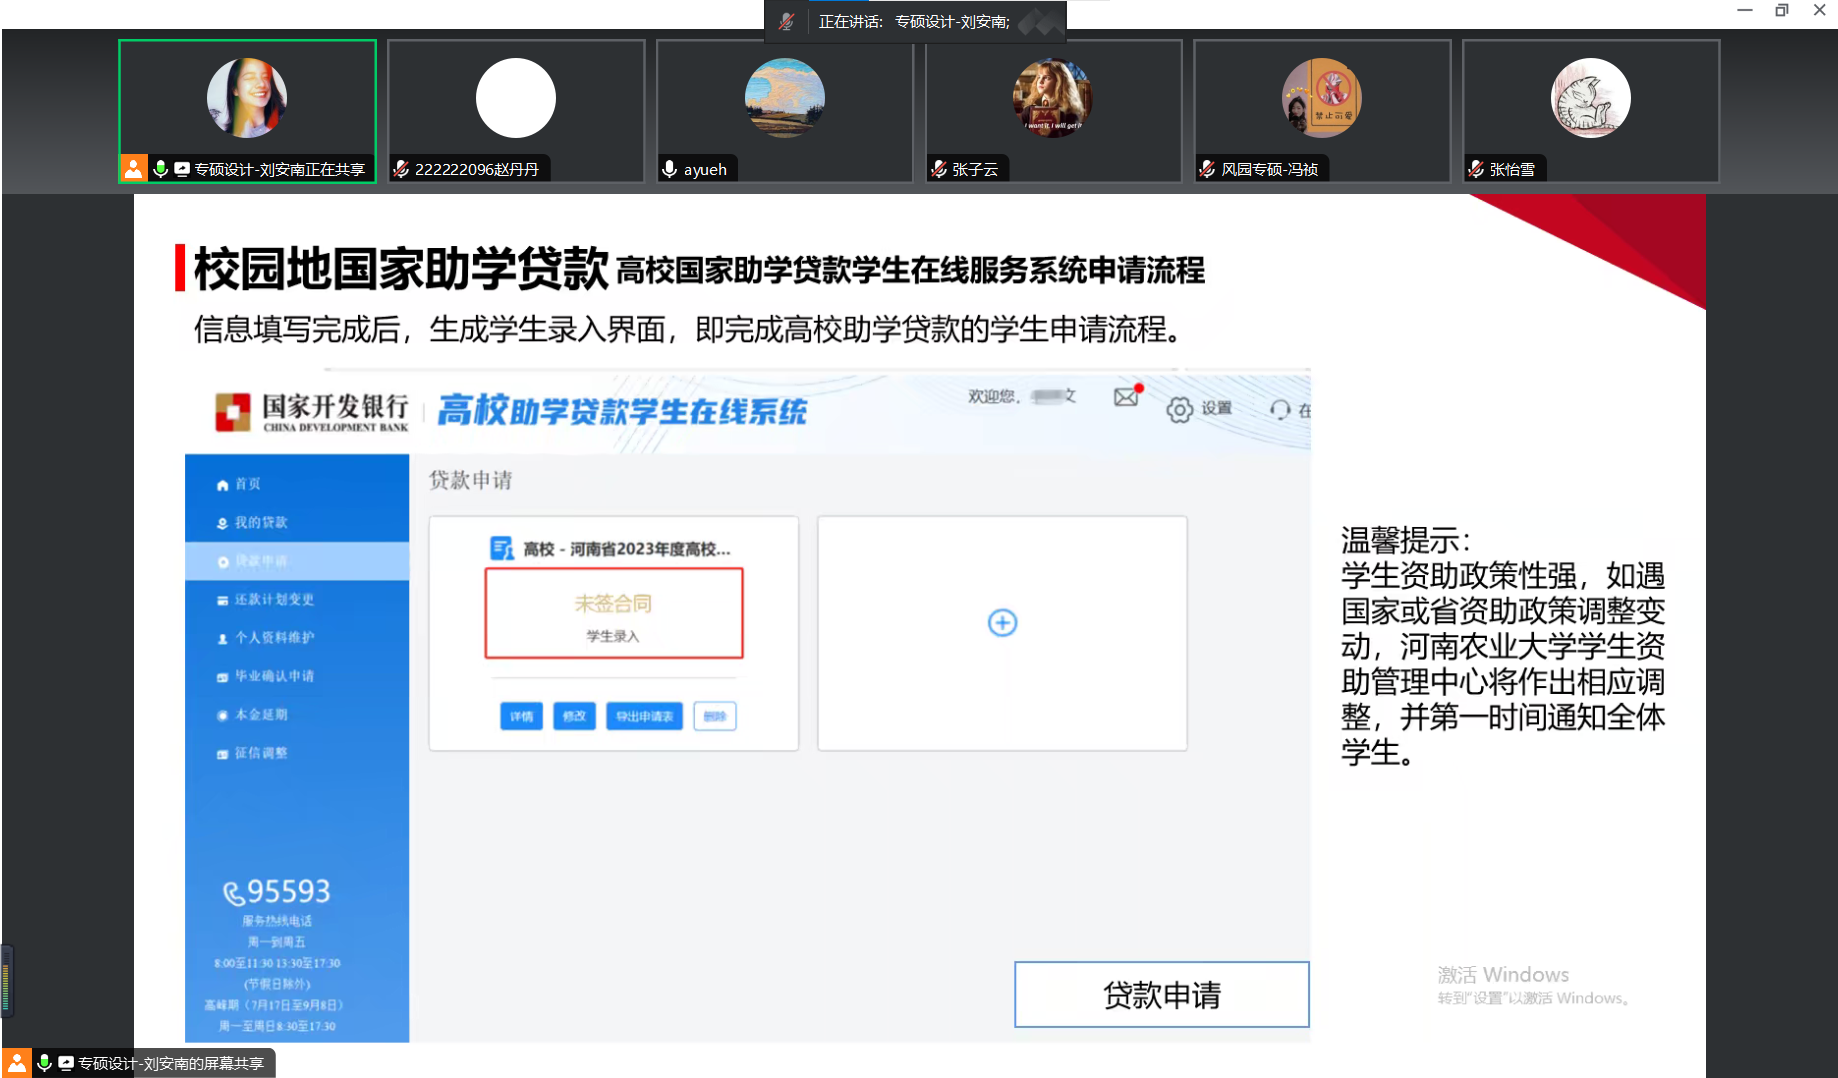The image size is (1838, 1078).
Task: Open 我的贷款 in the sidebar
Action: [260, 522]
